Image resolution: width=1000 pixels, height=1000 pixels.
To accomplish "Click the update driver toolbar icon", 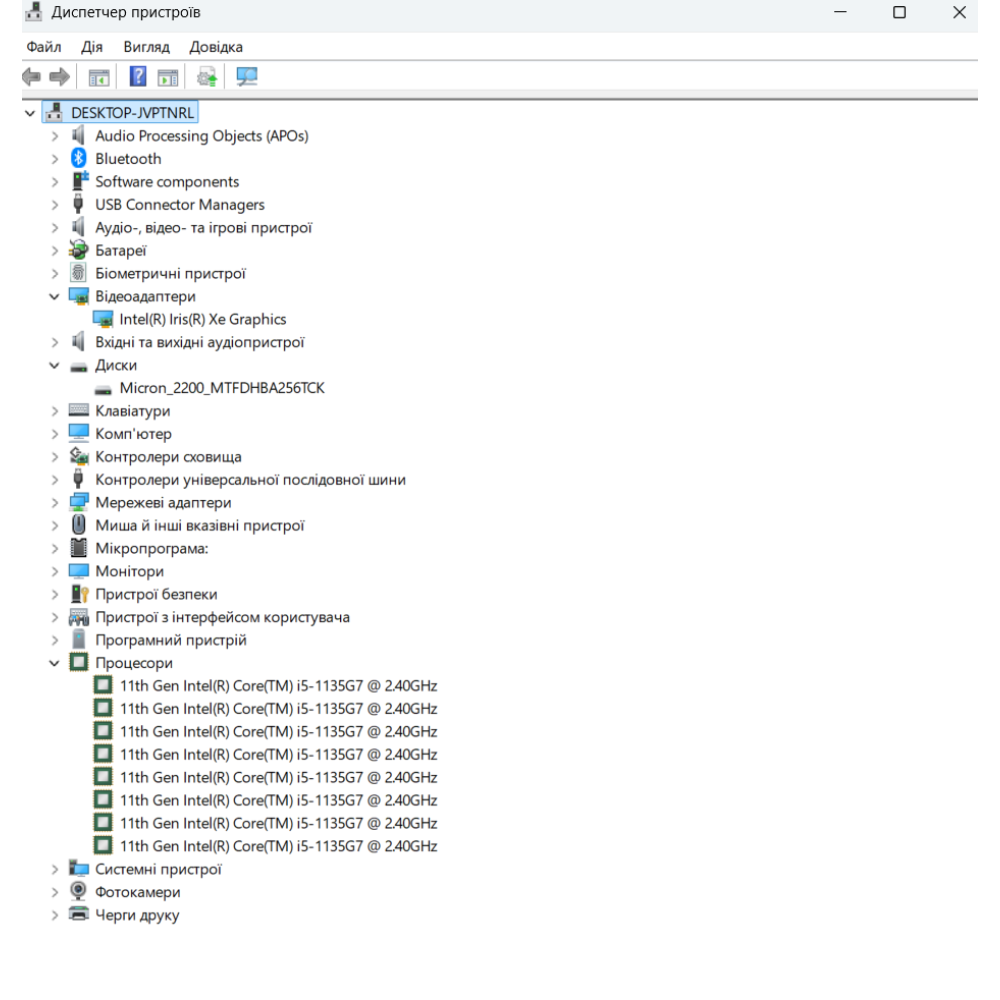I will tap(207, 77).
